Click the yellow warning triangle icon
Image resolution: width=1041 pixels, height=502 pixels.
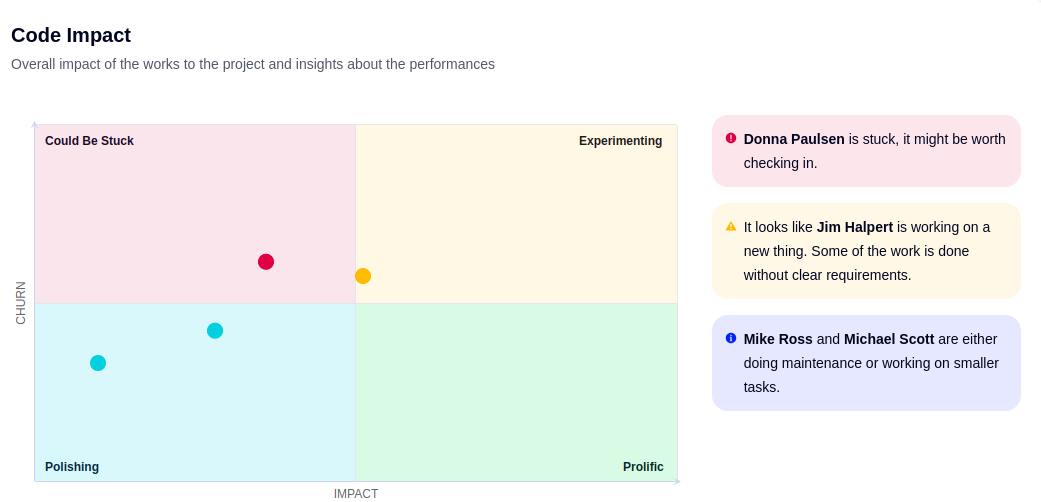click(x=731, y=226)
